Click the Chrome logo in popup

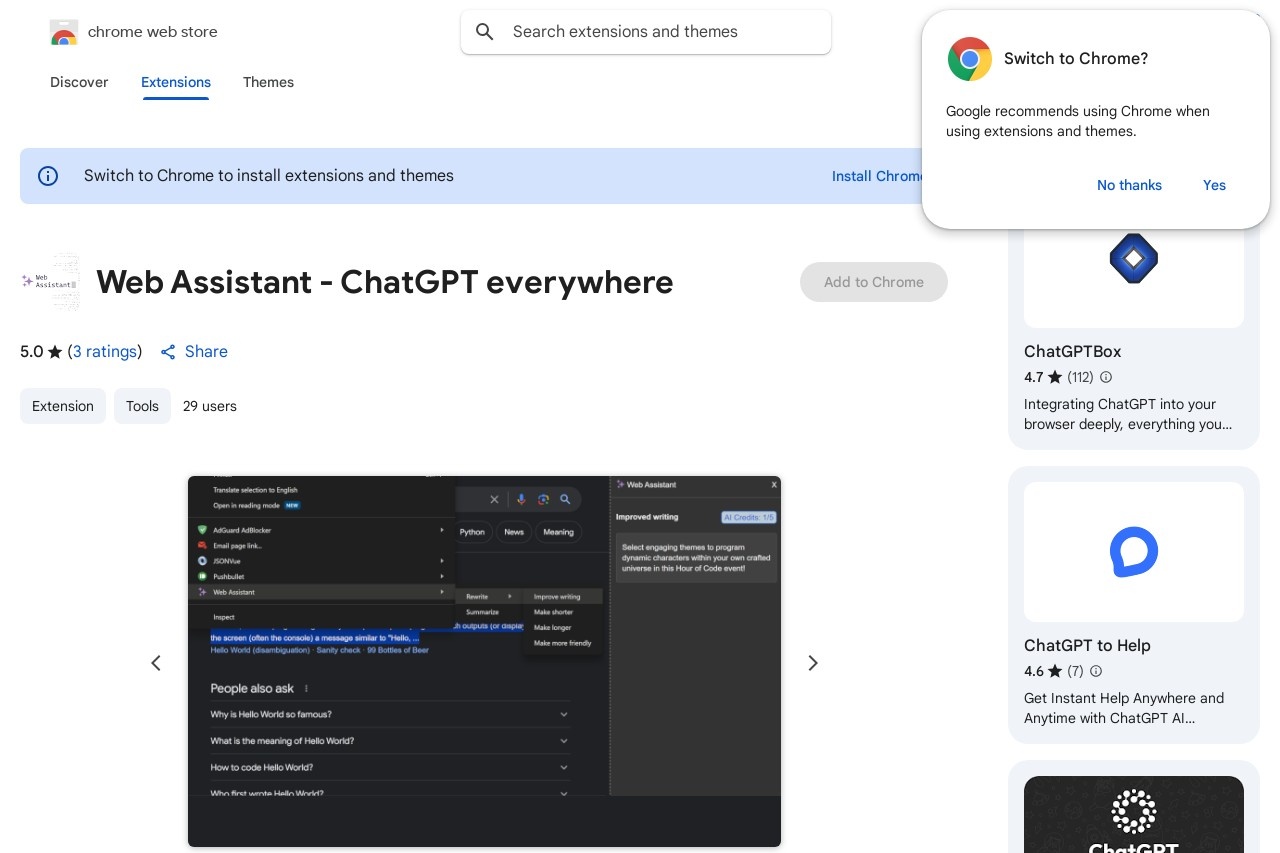(970, 59)
